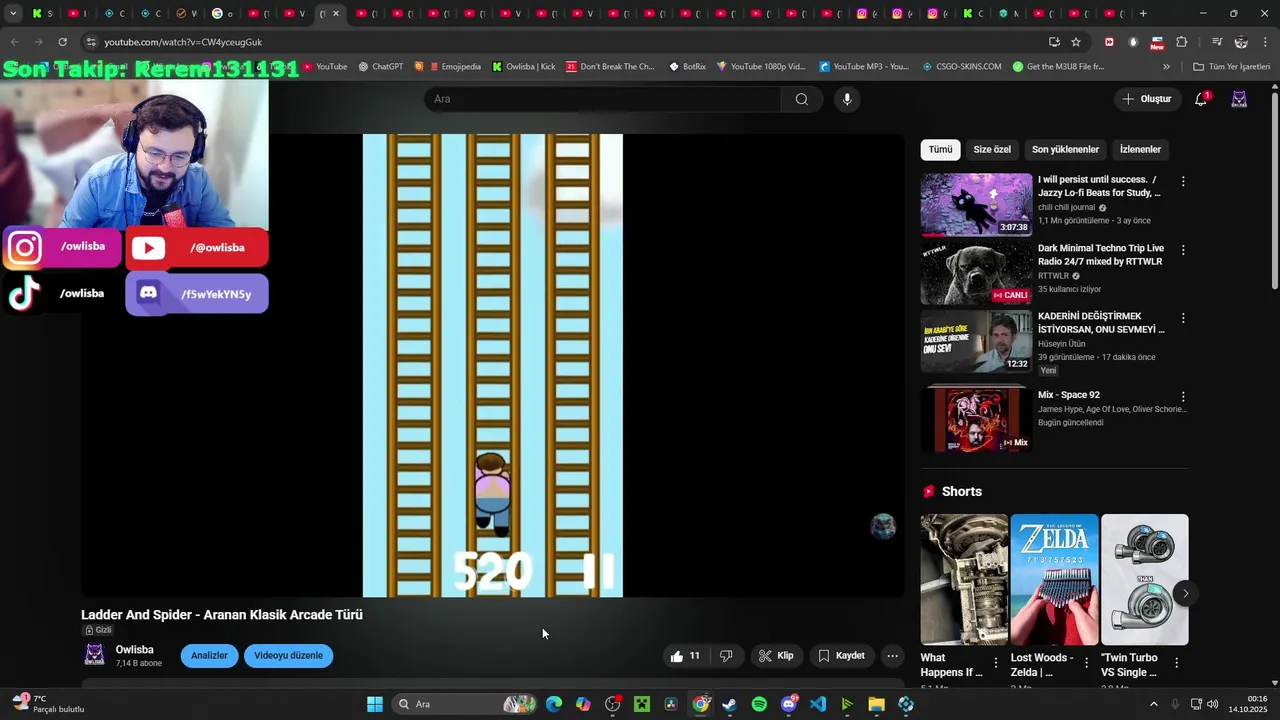Click the Oluştur create button
The width and height of the screenshot is (1280, 720).
[1146, 99]
